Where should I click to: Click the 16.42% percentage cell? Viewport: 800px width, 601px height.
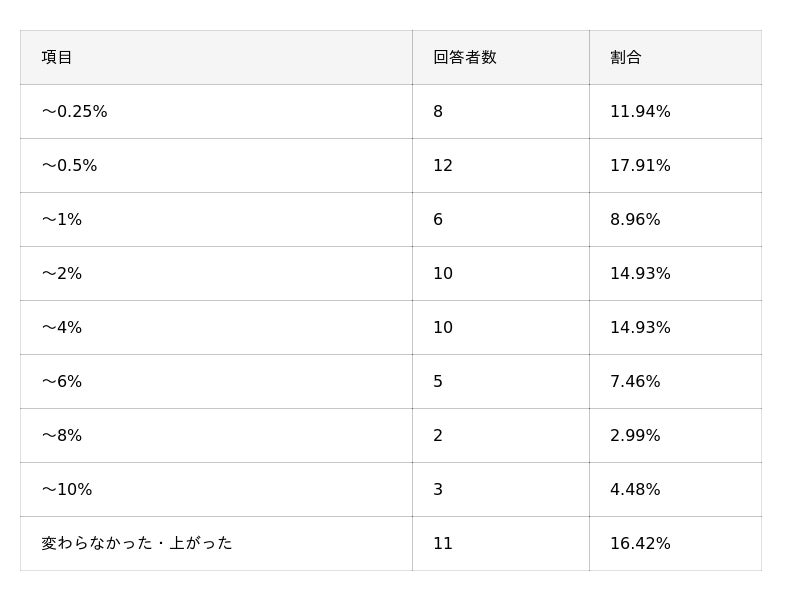[640, 544]
